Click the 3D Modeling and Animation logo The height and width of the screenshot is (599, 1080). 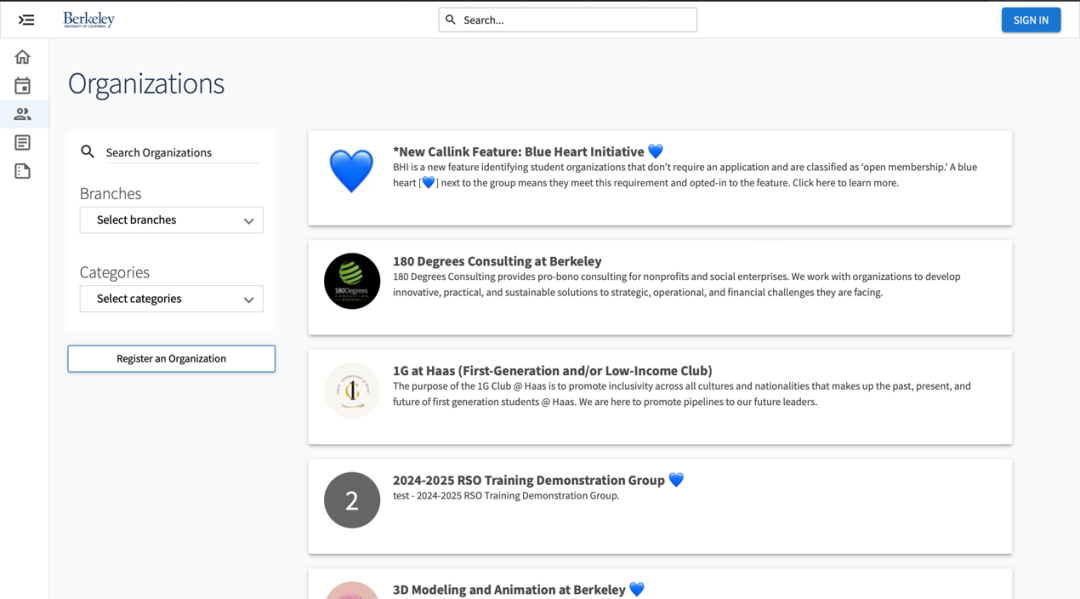coord(352,590)
